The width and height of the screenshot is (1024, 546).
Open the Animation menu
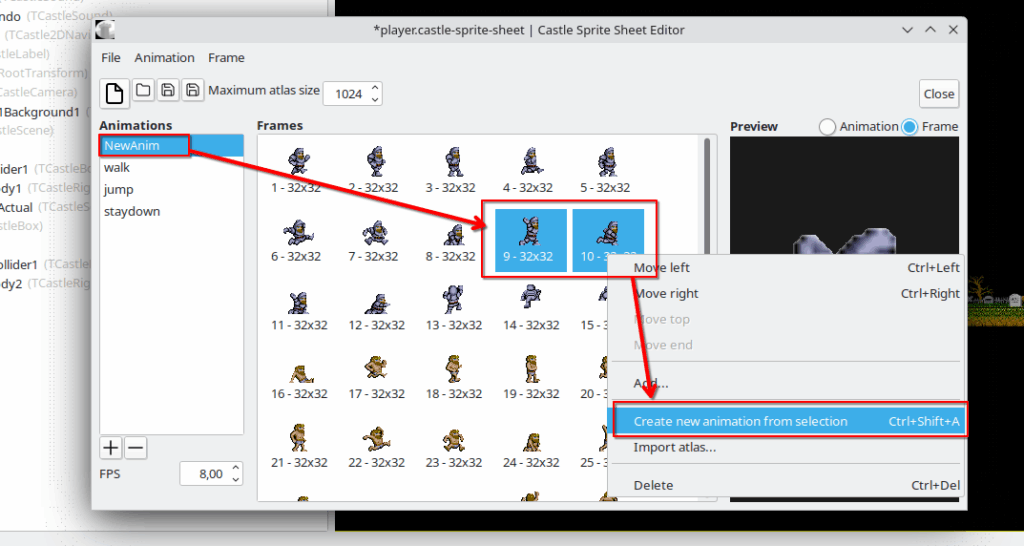[164, 58]
